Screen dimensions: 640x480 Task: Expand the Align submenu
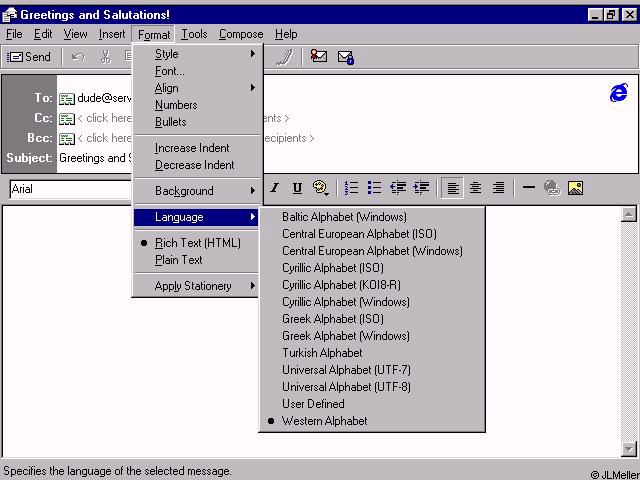pyautogui.click(x=196, y=88)
